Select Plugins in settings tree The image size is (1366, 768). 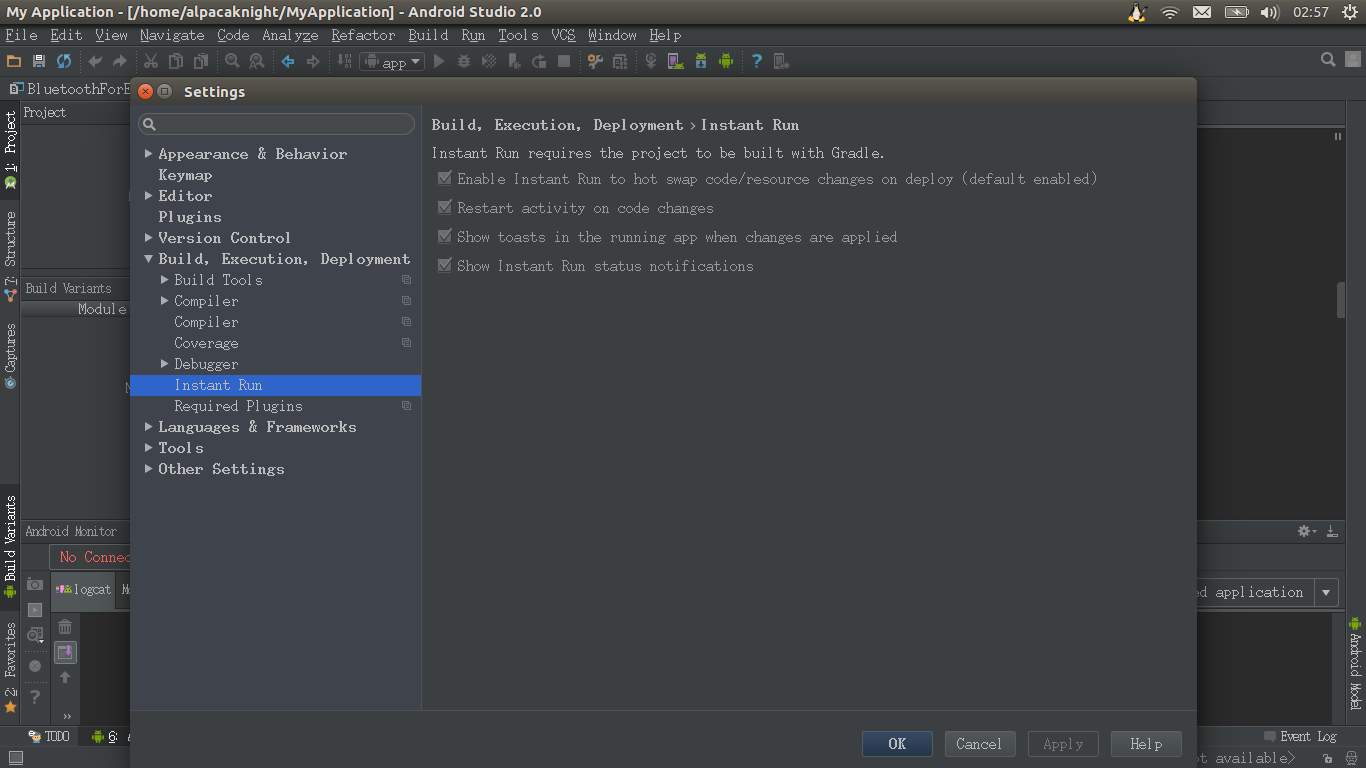[190, 217]
